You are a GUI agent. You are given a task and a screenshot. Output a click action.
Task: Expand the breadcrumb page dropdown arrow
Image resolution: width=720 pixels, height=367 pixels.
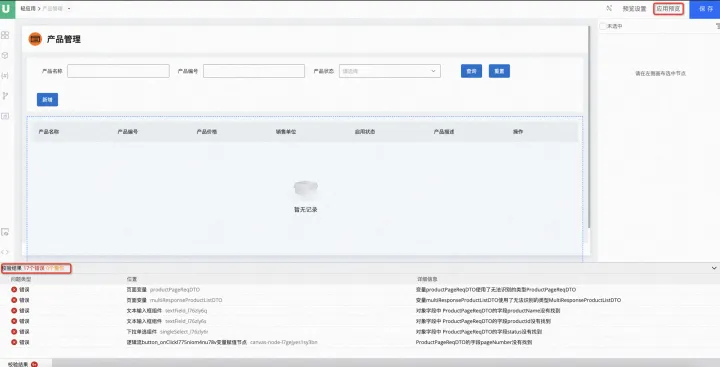click(x=69, y=9)
